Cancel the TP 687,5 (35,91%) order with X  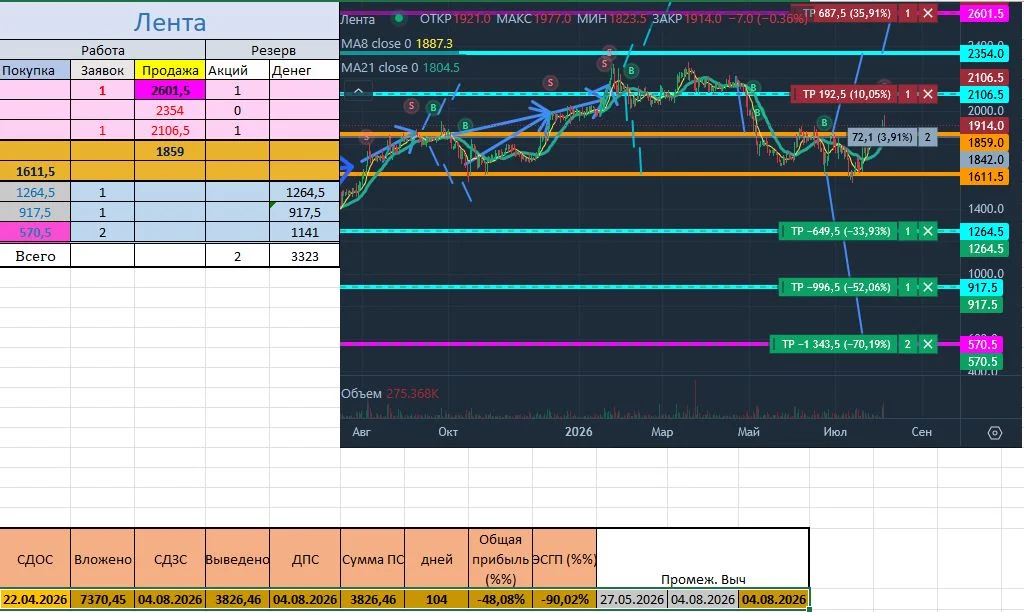(x=927, y=13)
